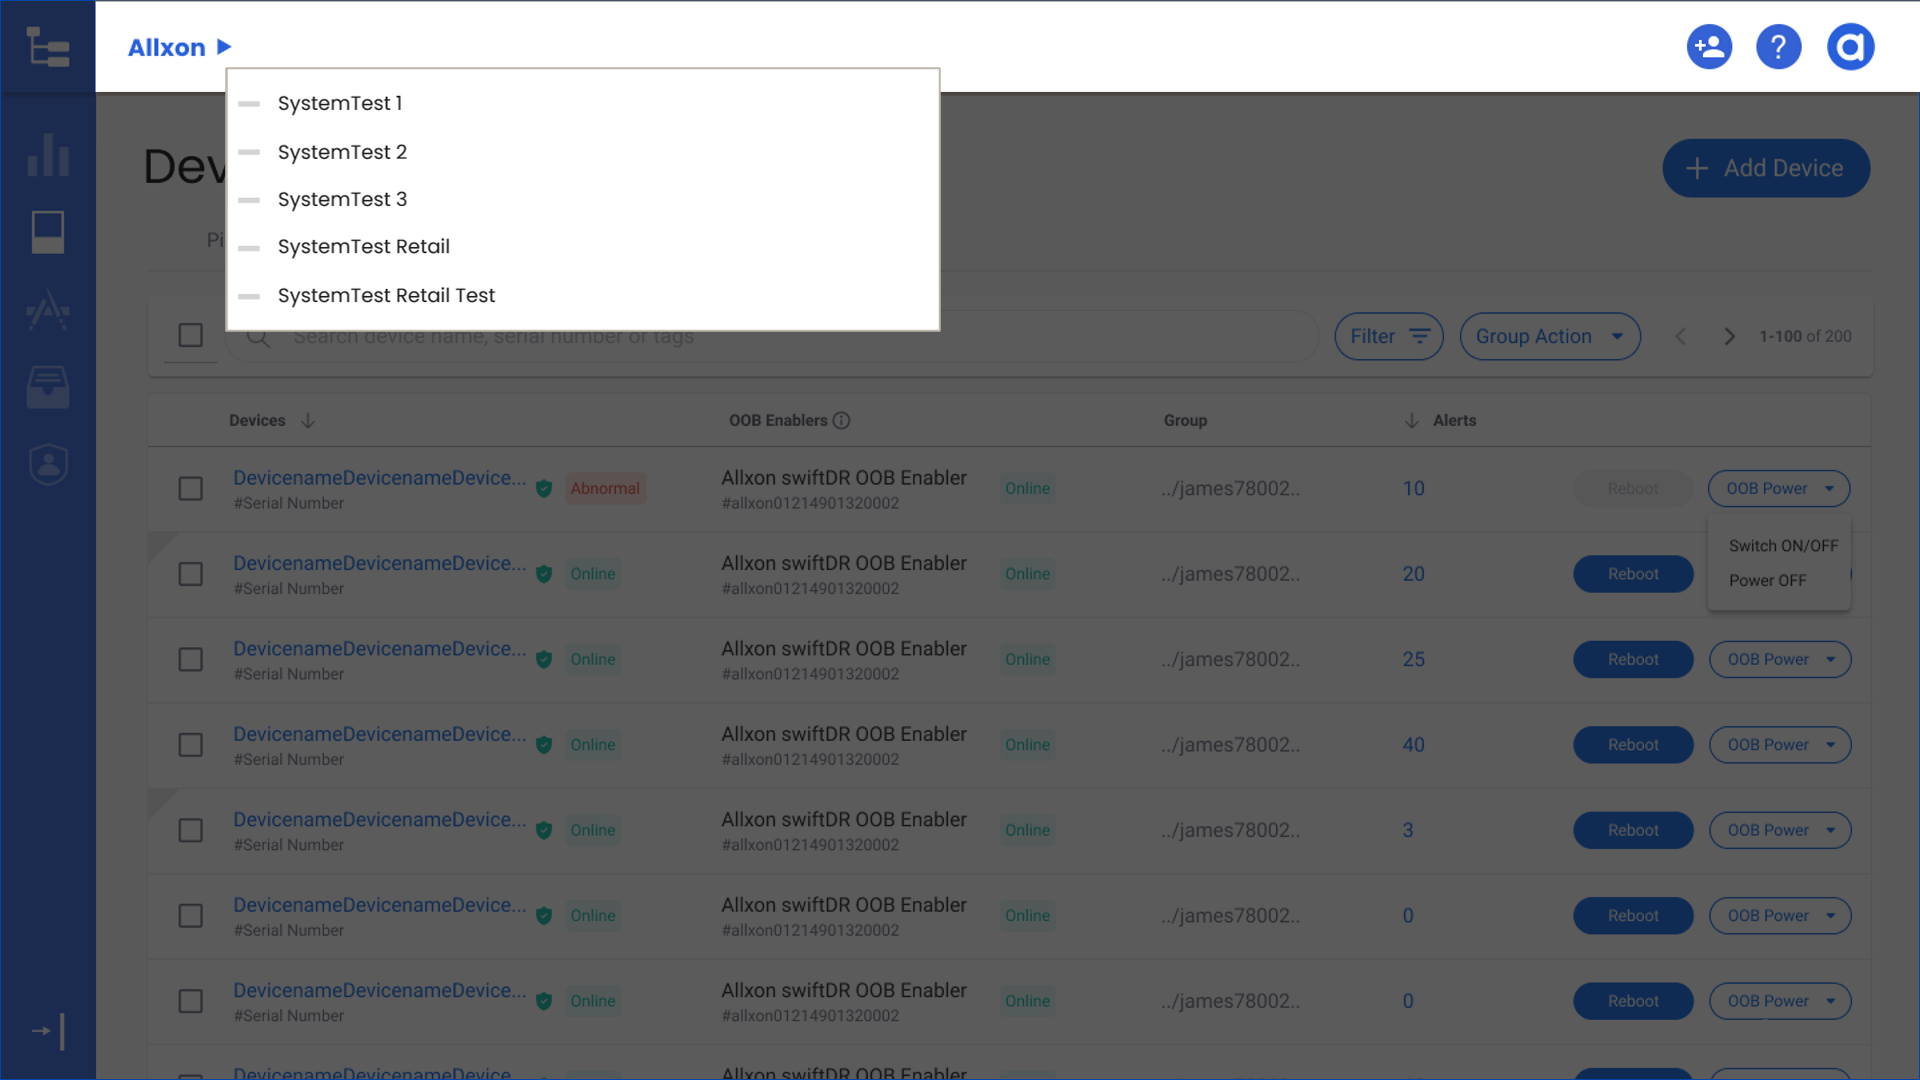Click the add user icon
The width and height of the screenshot is (1920, 1080).
click(x=1709, y=47)
